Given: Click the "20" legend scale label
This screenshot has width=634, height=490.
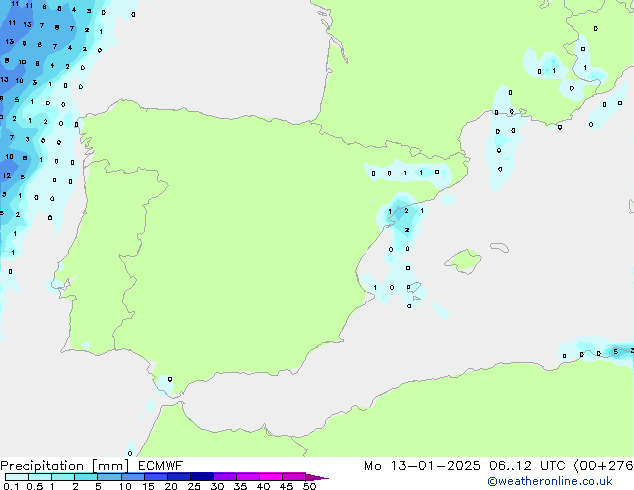Looking at the screenshot, I should click(171, 486).
